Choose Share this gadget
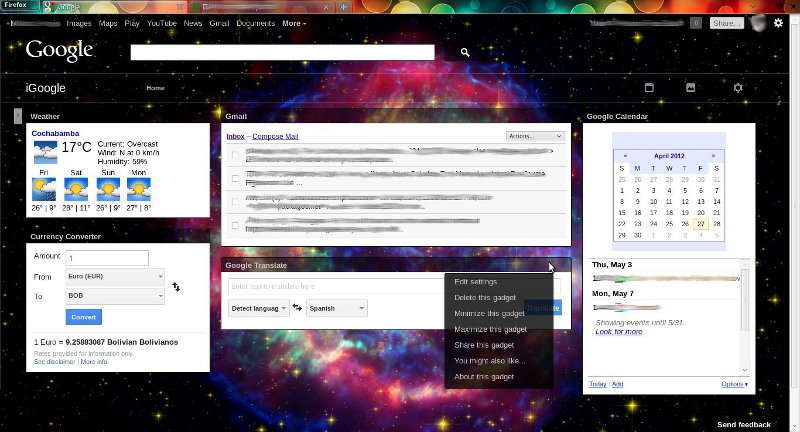This screenshot has width=800, height=432. click(x=484, y=345)
